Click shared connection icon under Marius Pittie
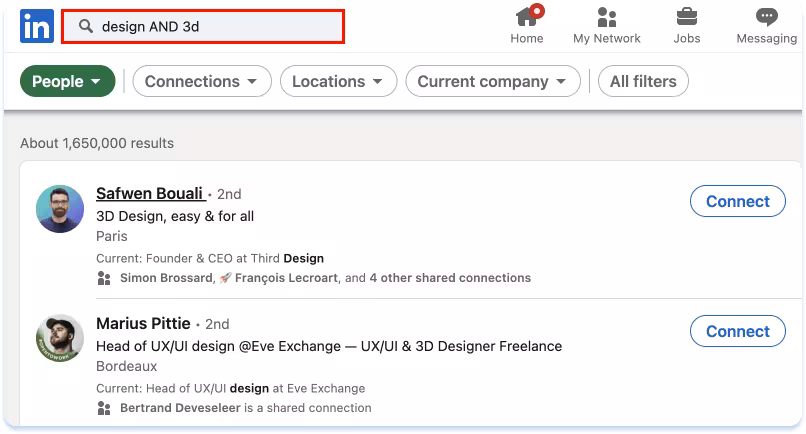This screenshot has width=806, height=434. (104, 408)
